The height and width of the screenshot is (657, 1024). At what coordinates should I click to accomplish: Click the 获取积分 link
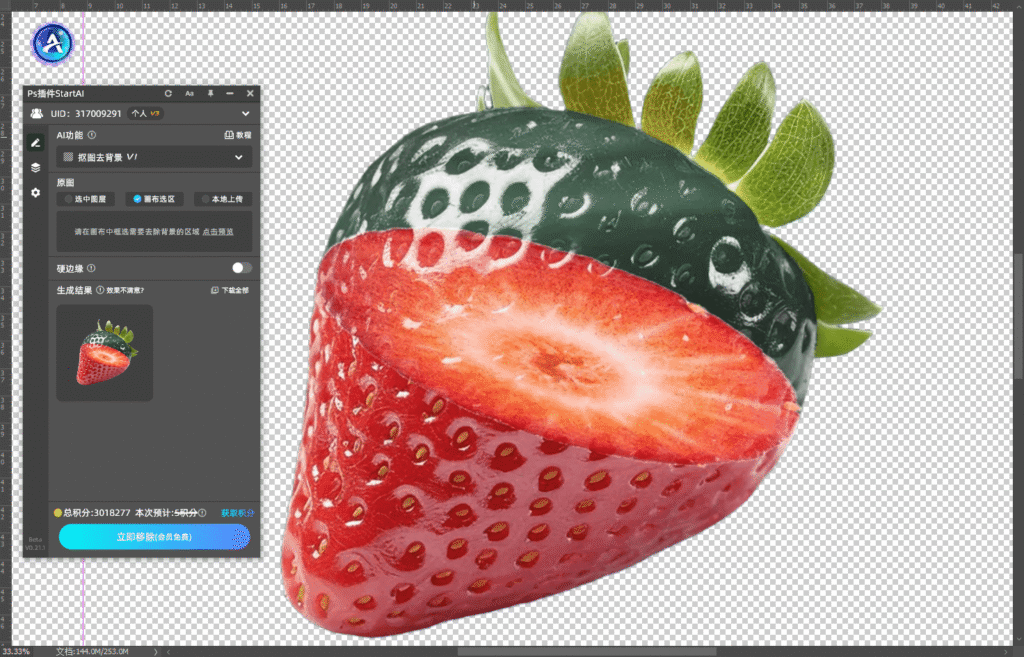coord(237,513)
